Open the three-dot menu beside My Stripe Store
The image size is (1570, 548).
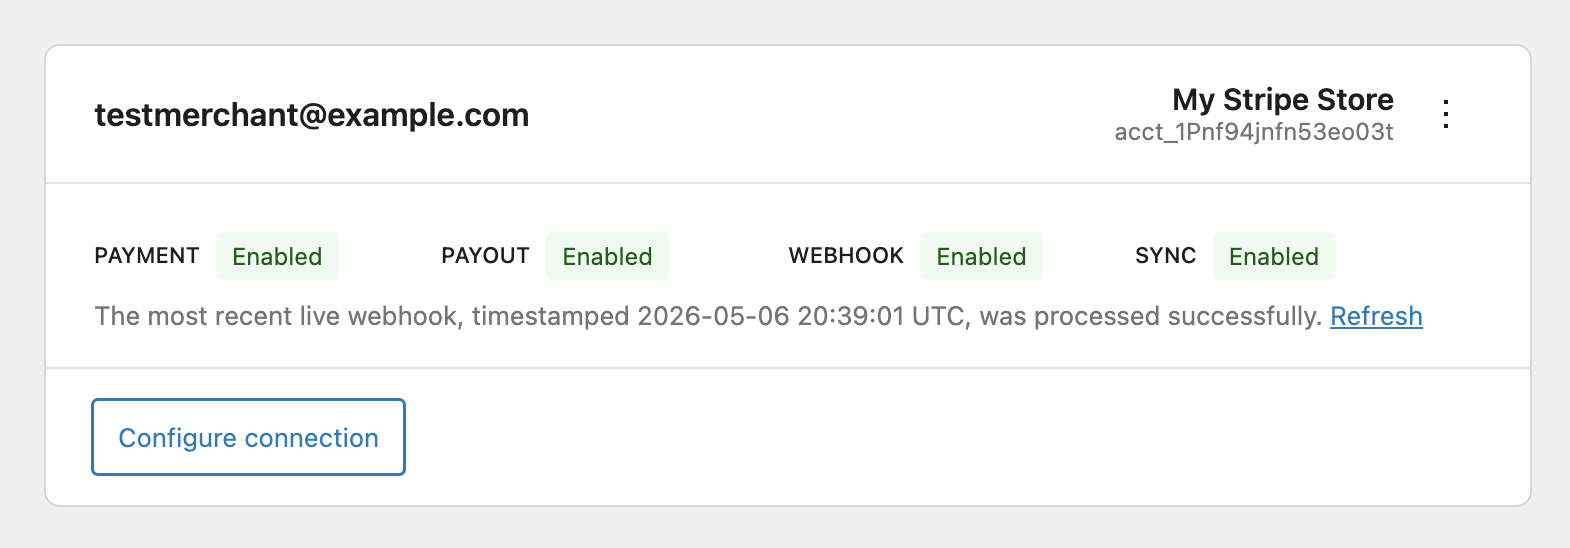1446,114
